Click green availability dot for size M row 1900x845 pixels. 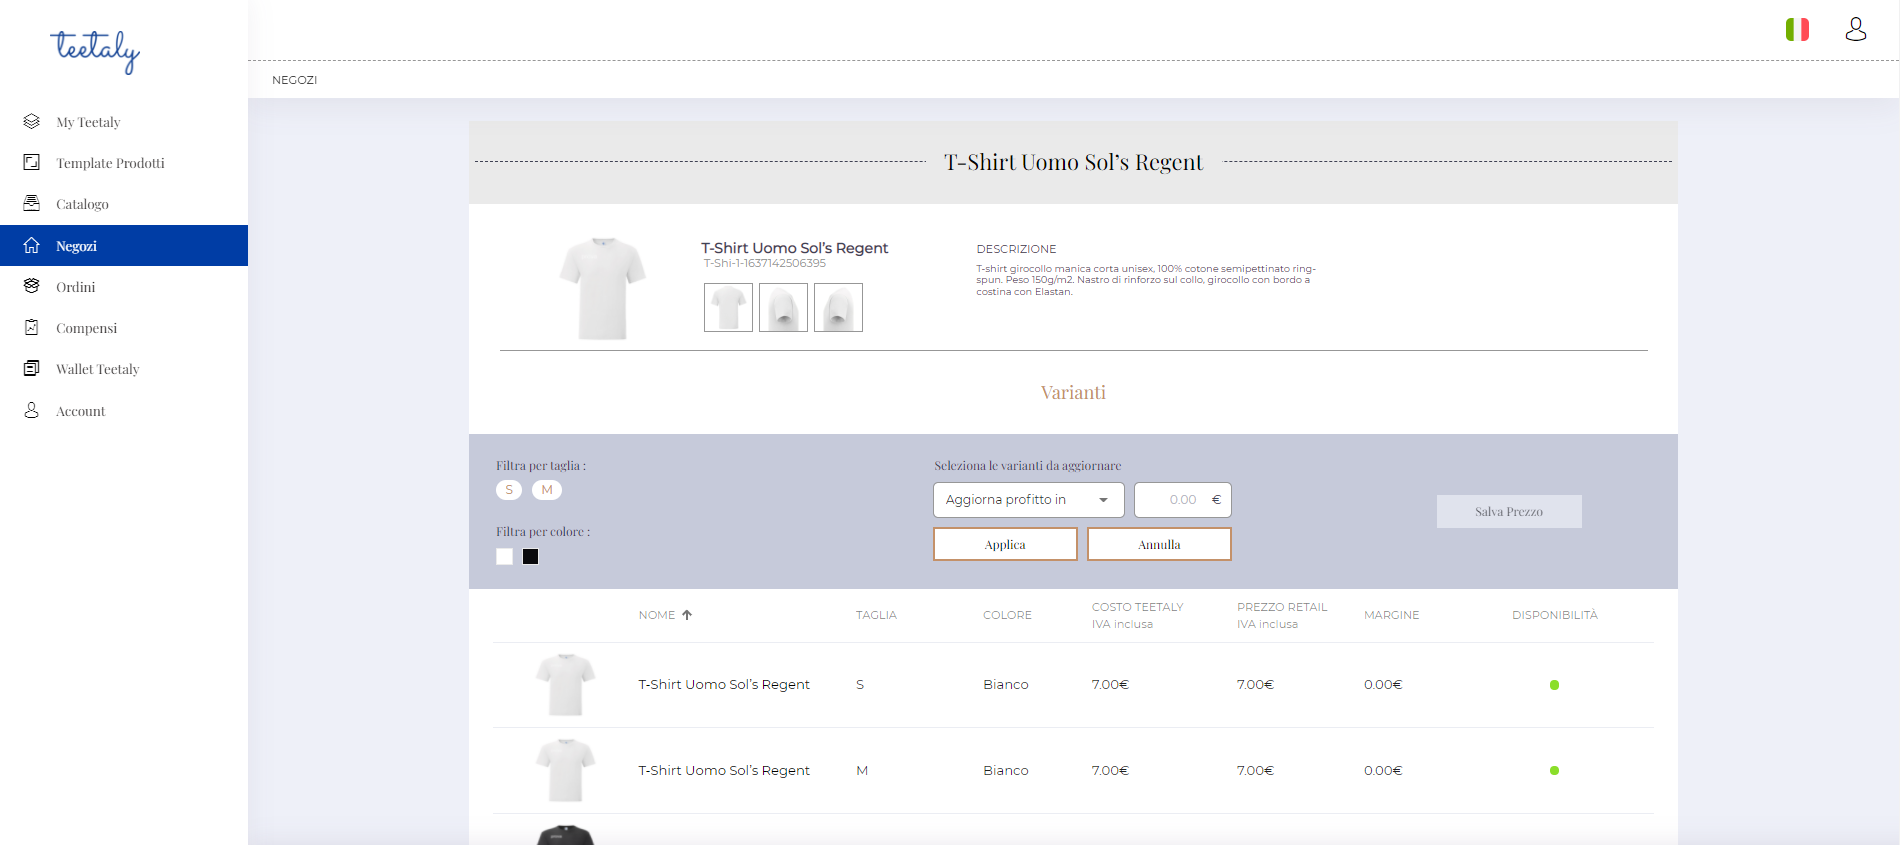pyautogui.click(x=1554, y=770)
